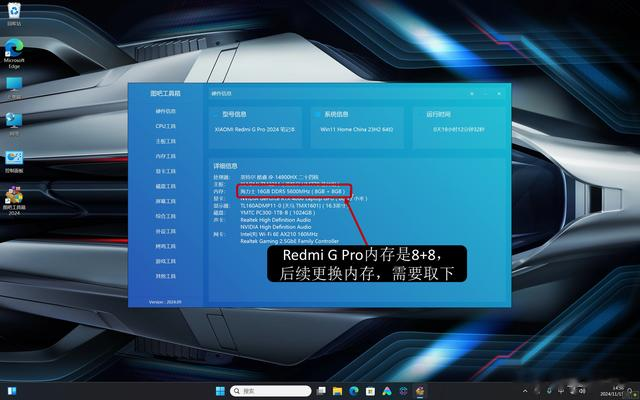Click the NVIDIA High Definition Audio row
This screenshot has height=400, width=640.
pos(276,227)
